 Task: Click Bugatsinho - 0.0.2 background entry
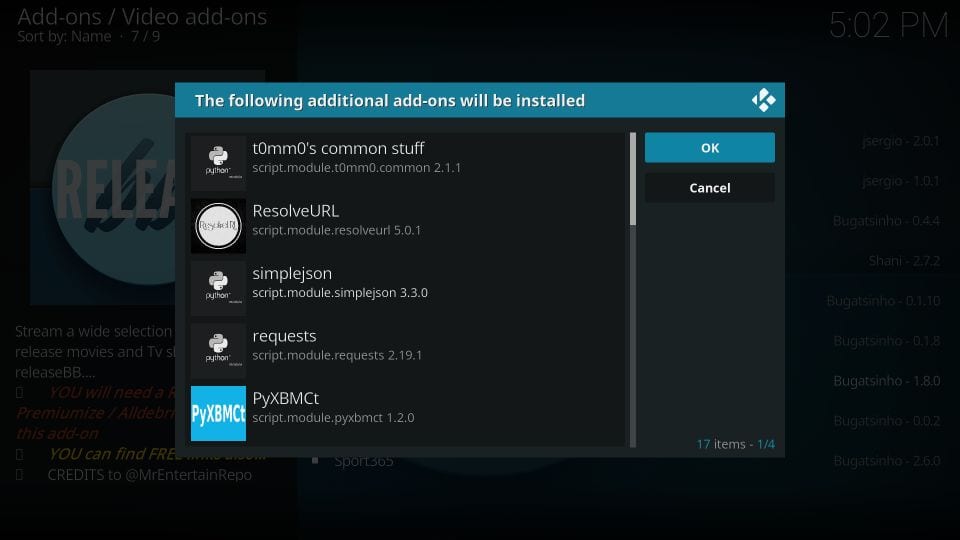pos(887,421)
